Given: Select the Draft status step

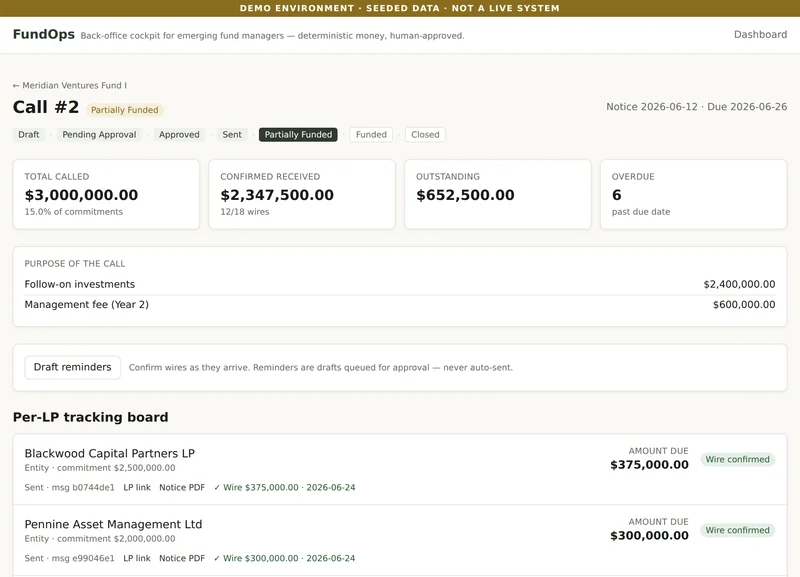Looking at the screenshot, I should click(29, 135).
